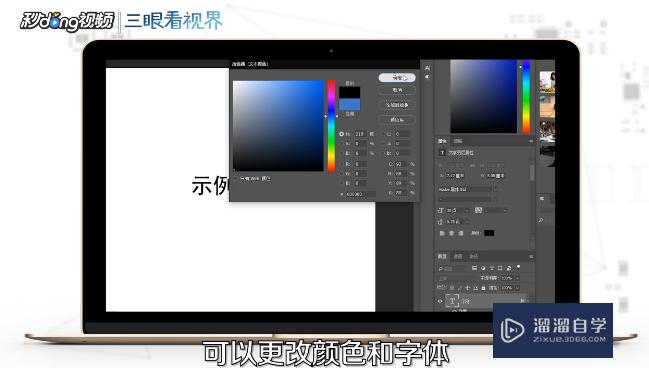Select the L lightness radio button

coord(383,134)
